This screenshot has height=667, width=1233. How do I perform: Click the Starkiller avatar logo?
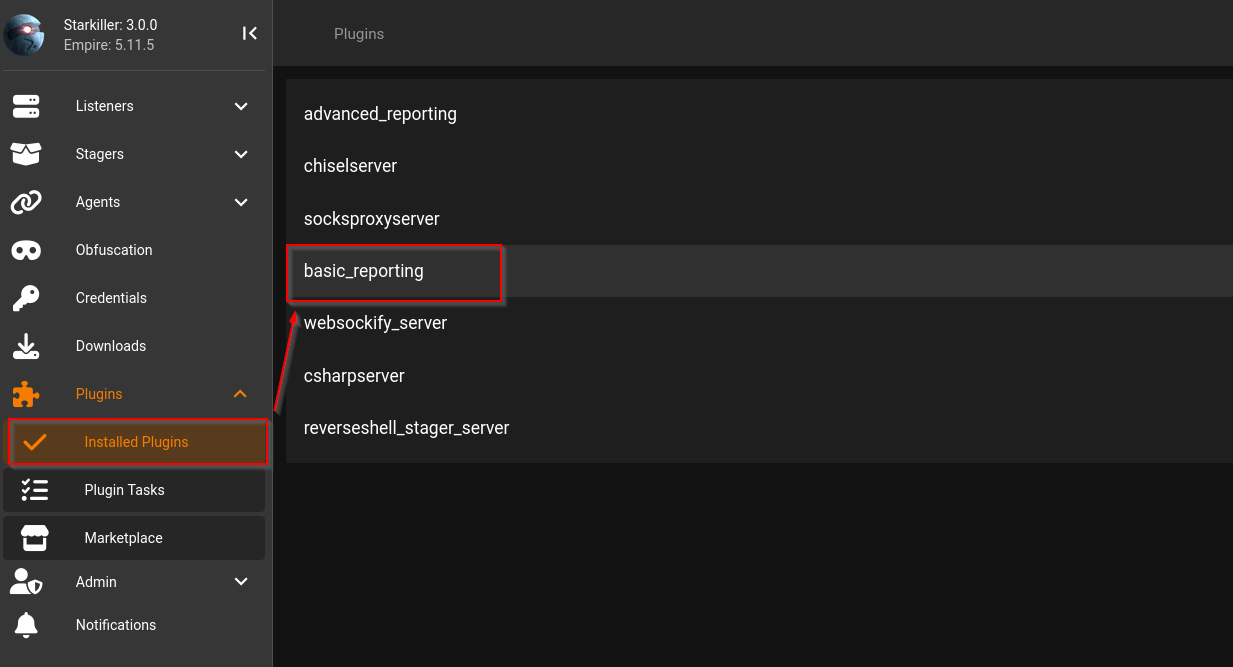pyautogui.click(x=23, y=34)
